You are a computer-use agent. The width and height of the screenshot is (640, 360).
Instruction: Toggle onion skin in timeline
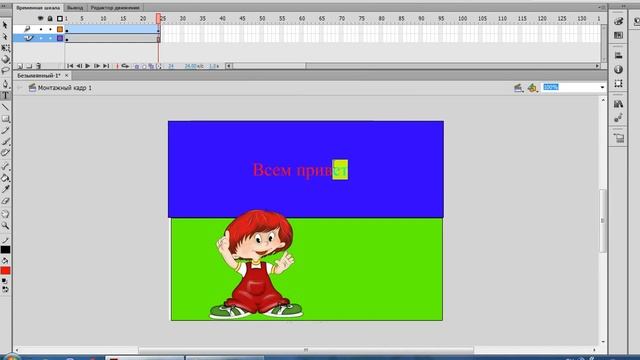tap(137, 66)
